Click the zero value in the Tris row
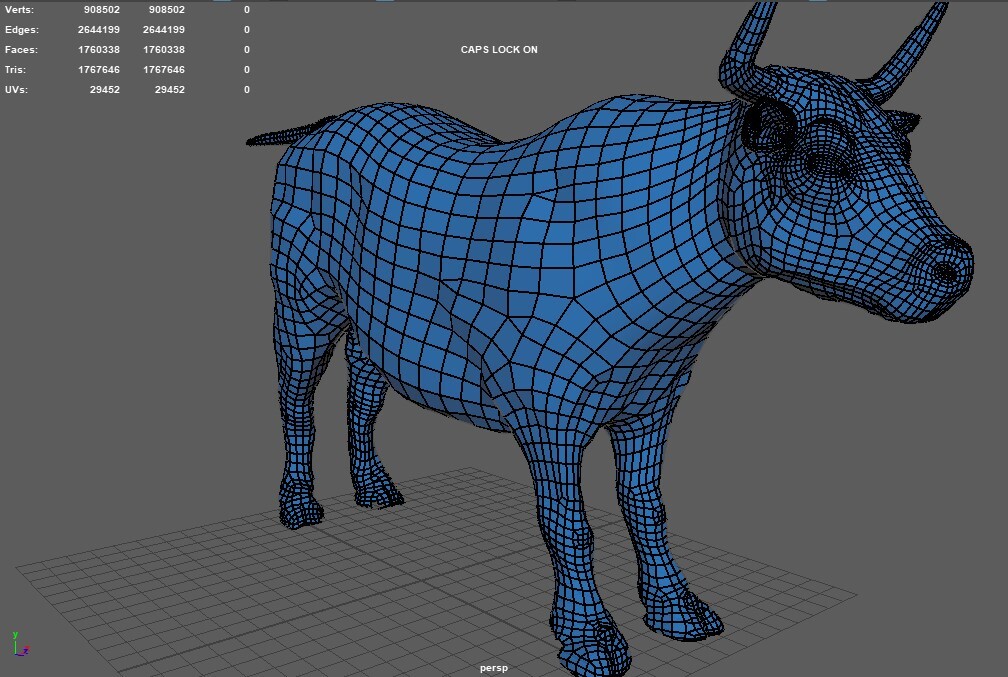Screen dimensions: 1008x677 coord(247,69)
